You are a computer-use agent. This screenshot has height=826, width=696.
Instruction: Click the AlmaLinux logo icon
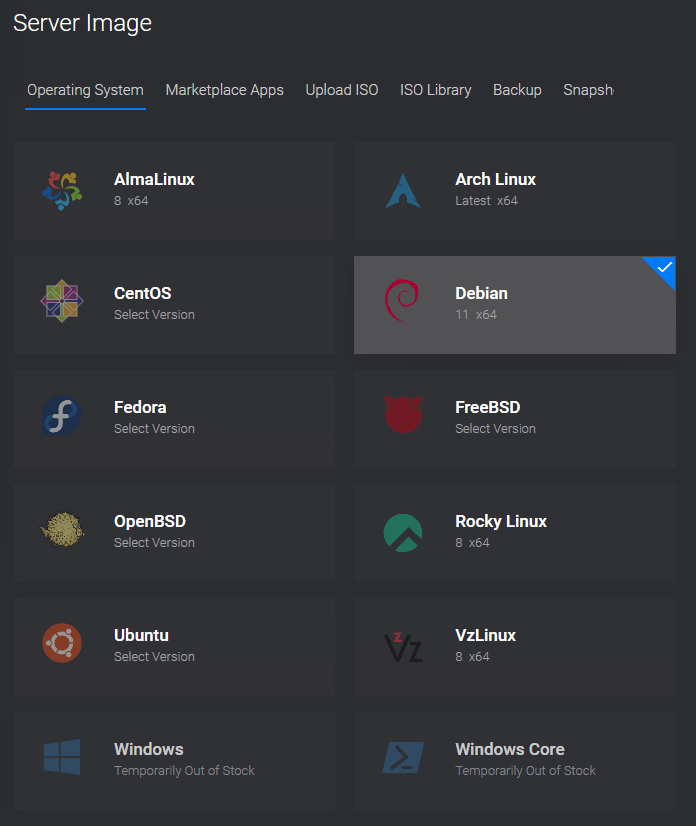click(61, 190)
